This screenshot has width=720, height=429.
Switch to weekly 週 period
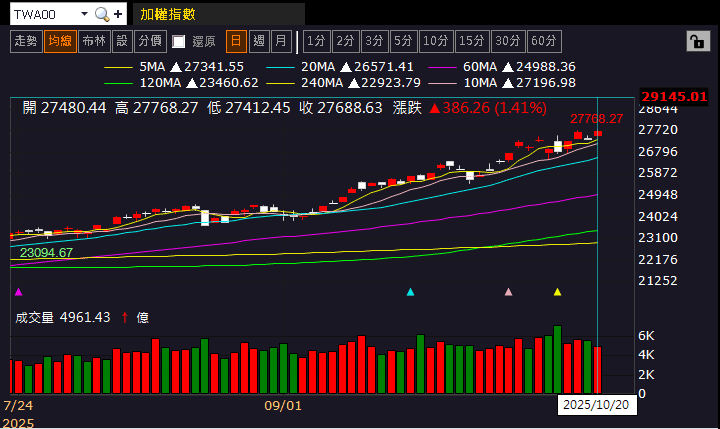(x=259, y=41)
